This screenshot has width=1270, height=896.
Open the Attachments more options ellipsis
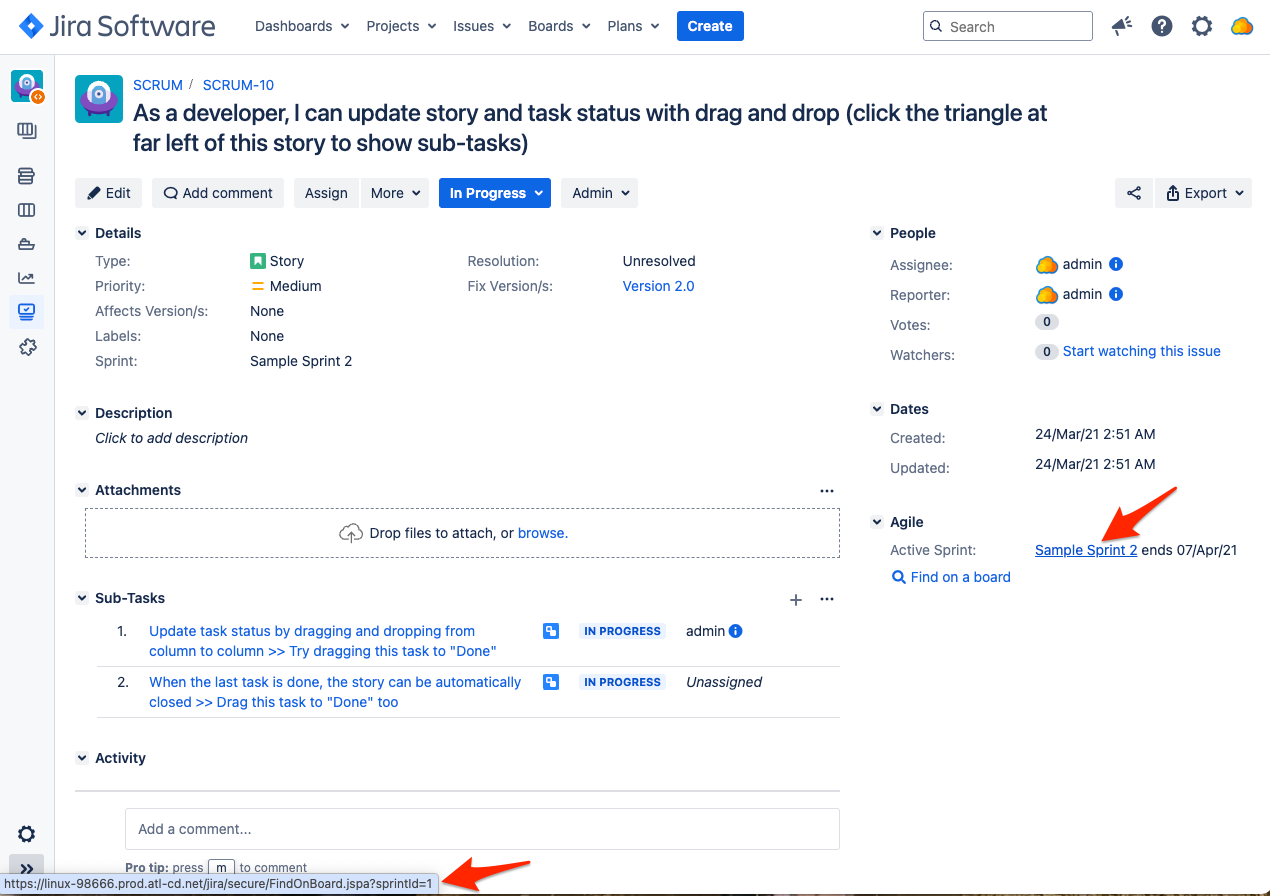coord(827,491)
